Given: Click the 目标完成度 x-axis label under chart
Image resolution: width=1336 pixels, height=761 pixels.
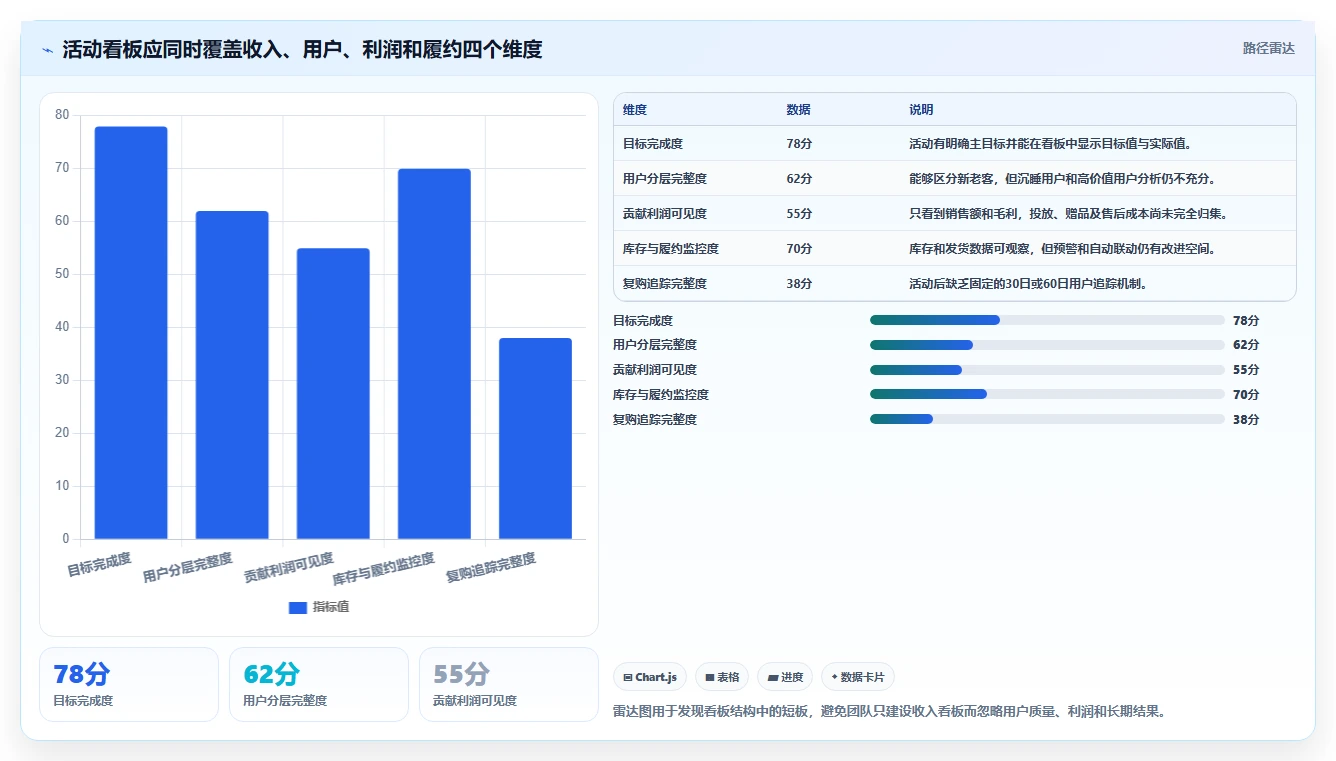Looking at the screenshot, I should pos(99,565).
